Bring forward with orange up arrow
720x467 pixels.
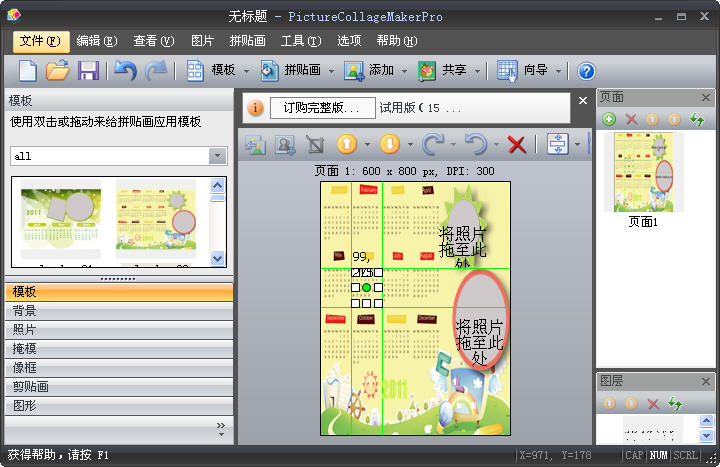click(x=347, y=144)
